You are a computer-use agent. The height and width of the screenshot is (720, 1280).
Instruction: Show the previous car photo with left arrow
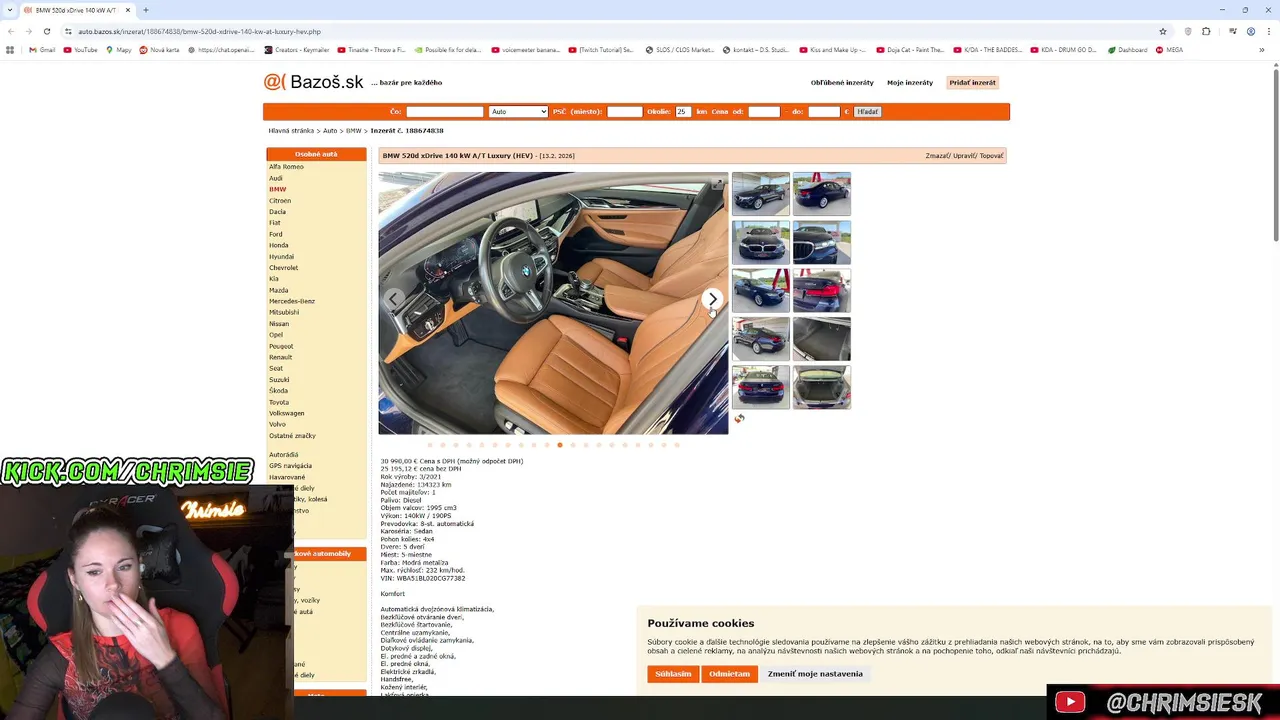pyautogui.click(x=394, y=299)
